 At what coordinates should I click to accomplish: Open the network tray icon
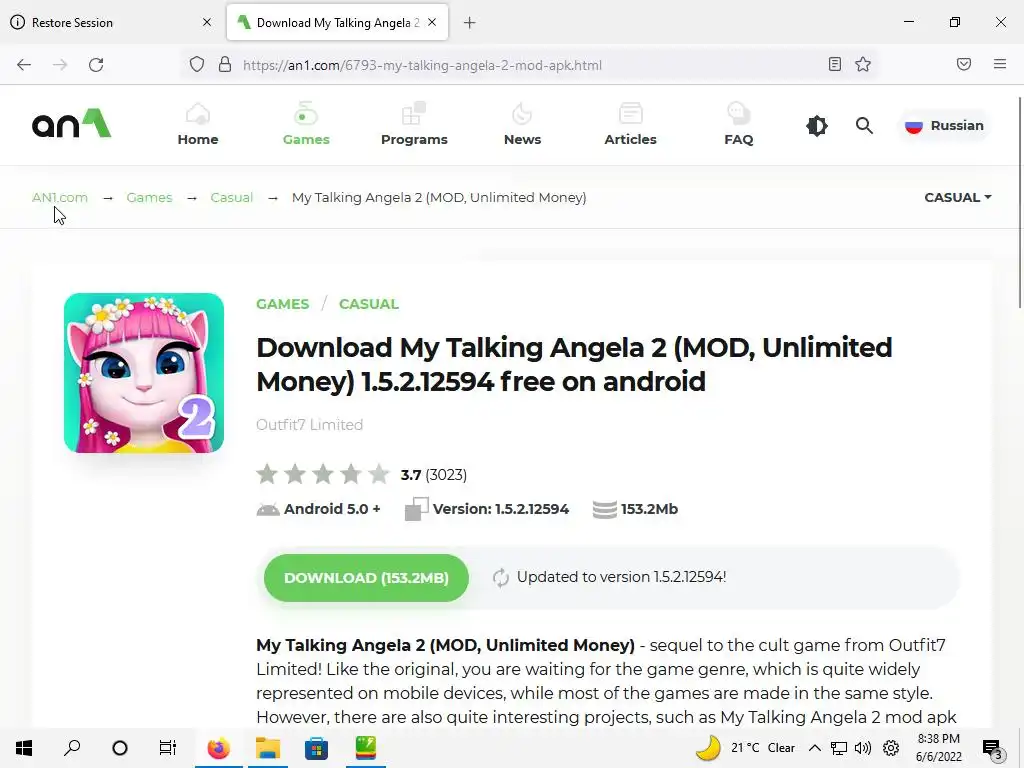click(x=839, y=748)
